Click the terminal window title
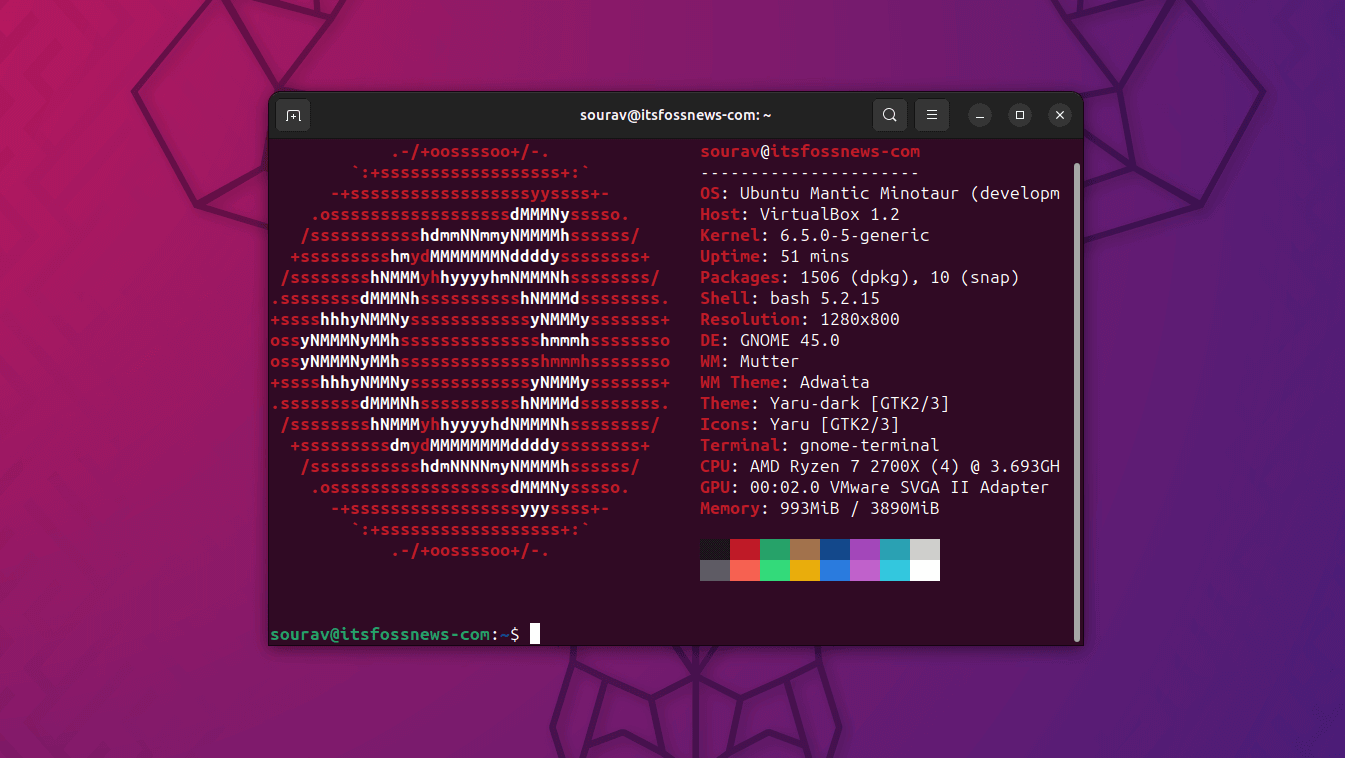 [675, 114]
